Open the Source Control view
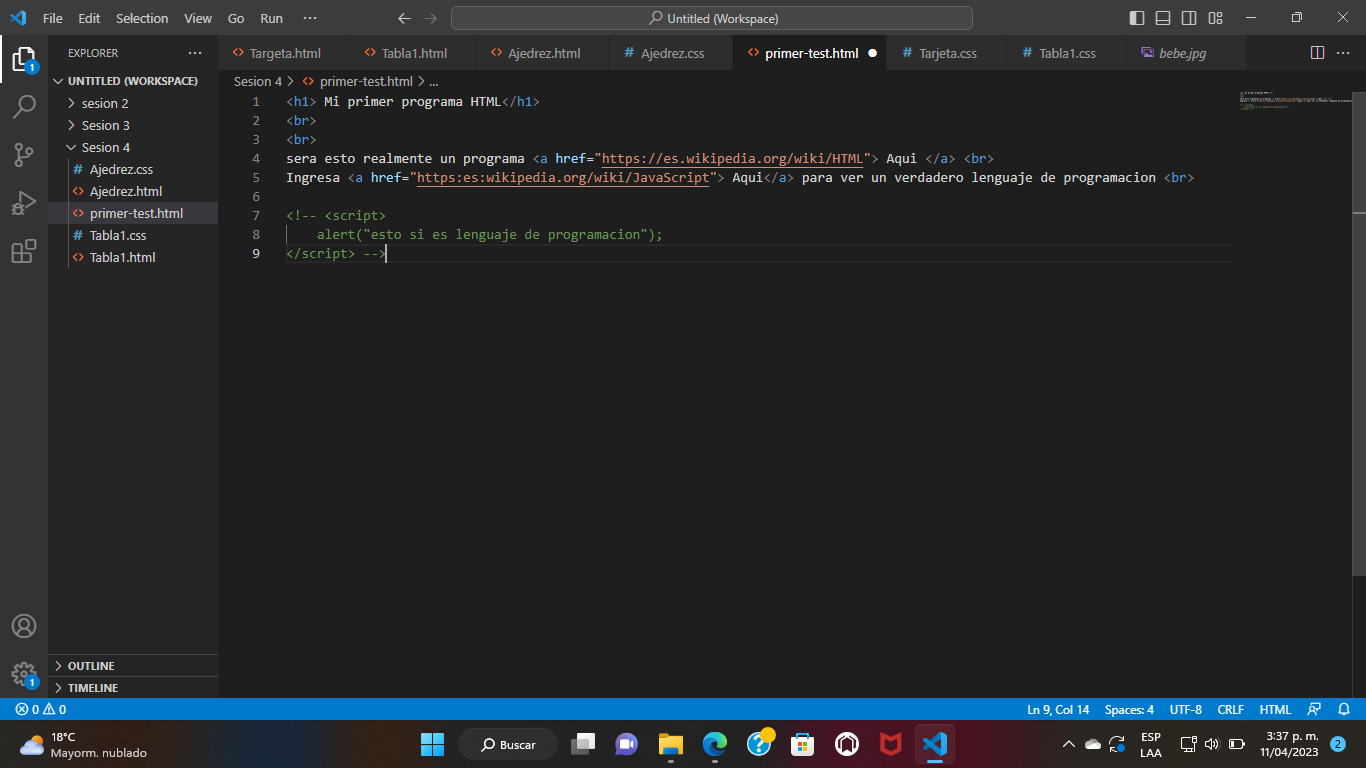The image size is (1366, 768). click(x=24, y=154)
